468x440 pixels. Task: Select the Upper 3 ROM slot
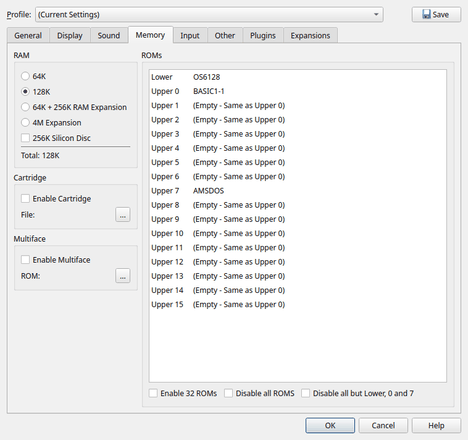click(297, 134)
